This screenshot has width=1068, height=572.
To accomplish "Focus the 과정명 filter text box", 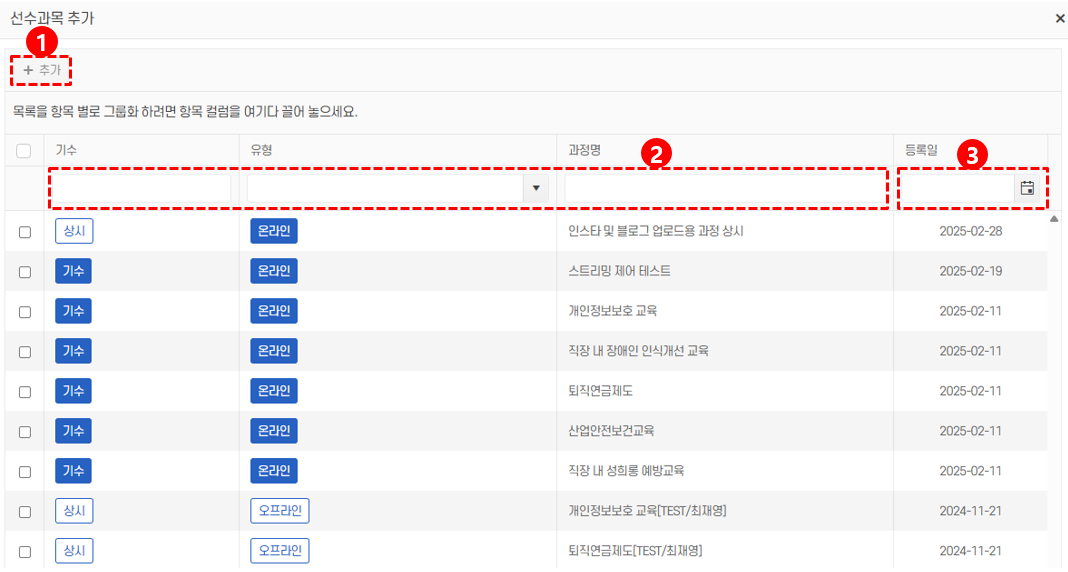I will (x=725, y=188).
